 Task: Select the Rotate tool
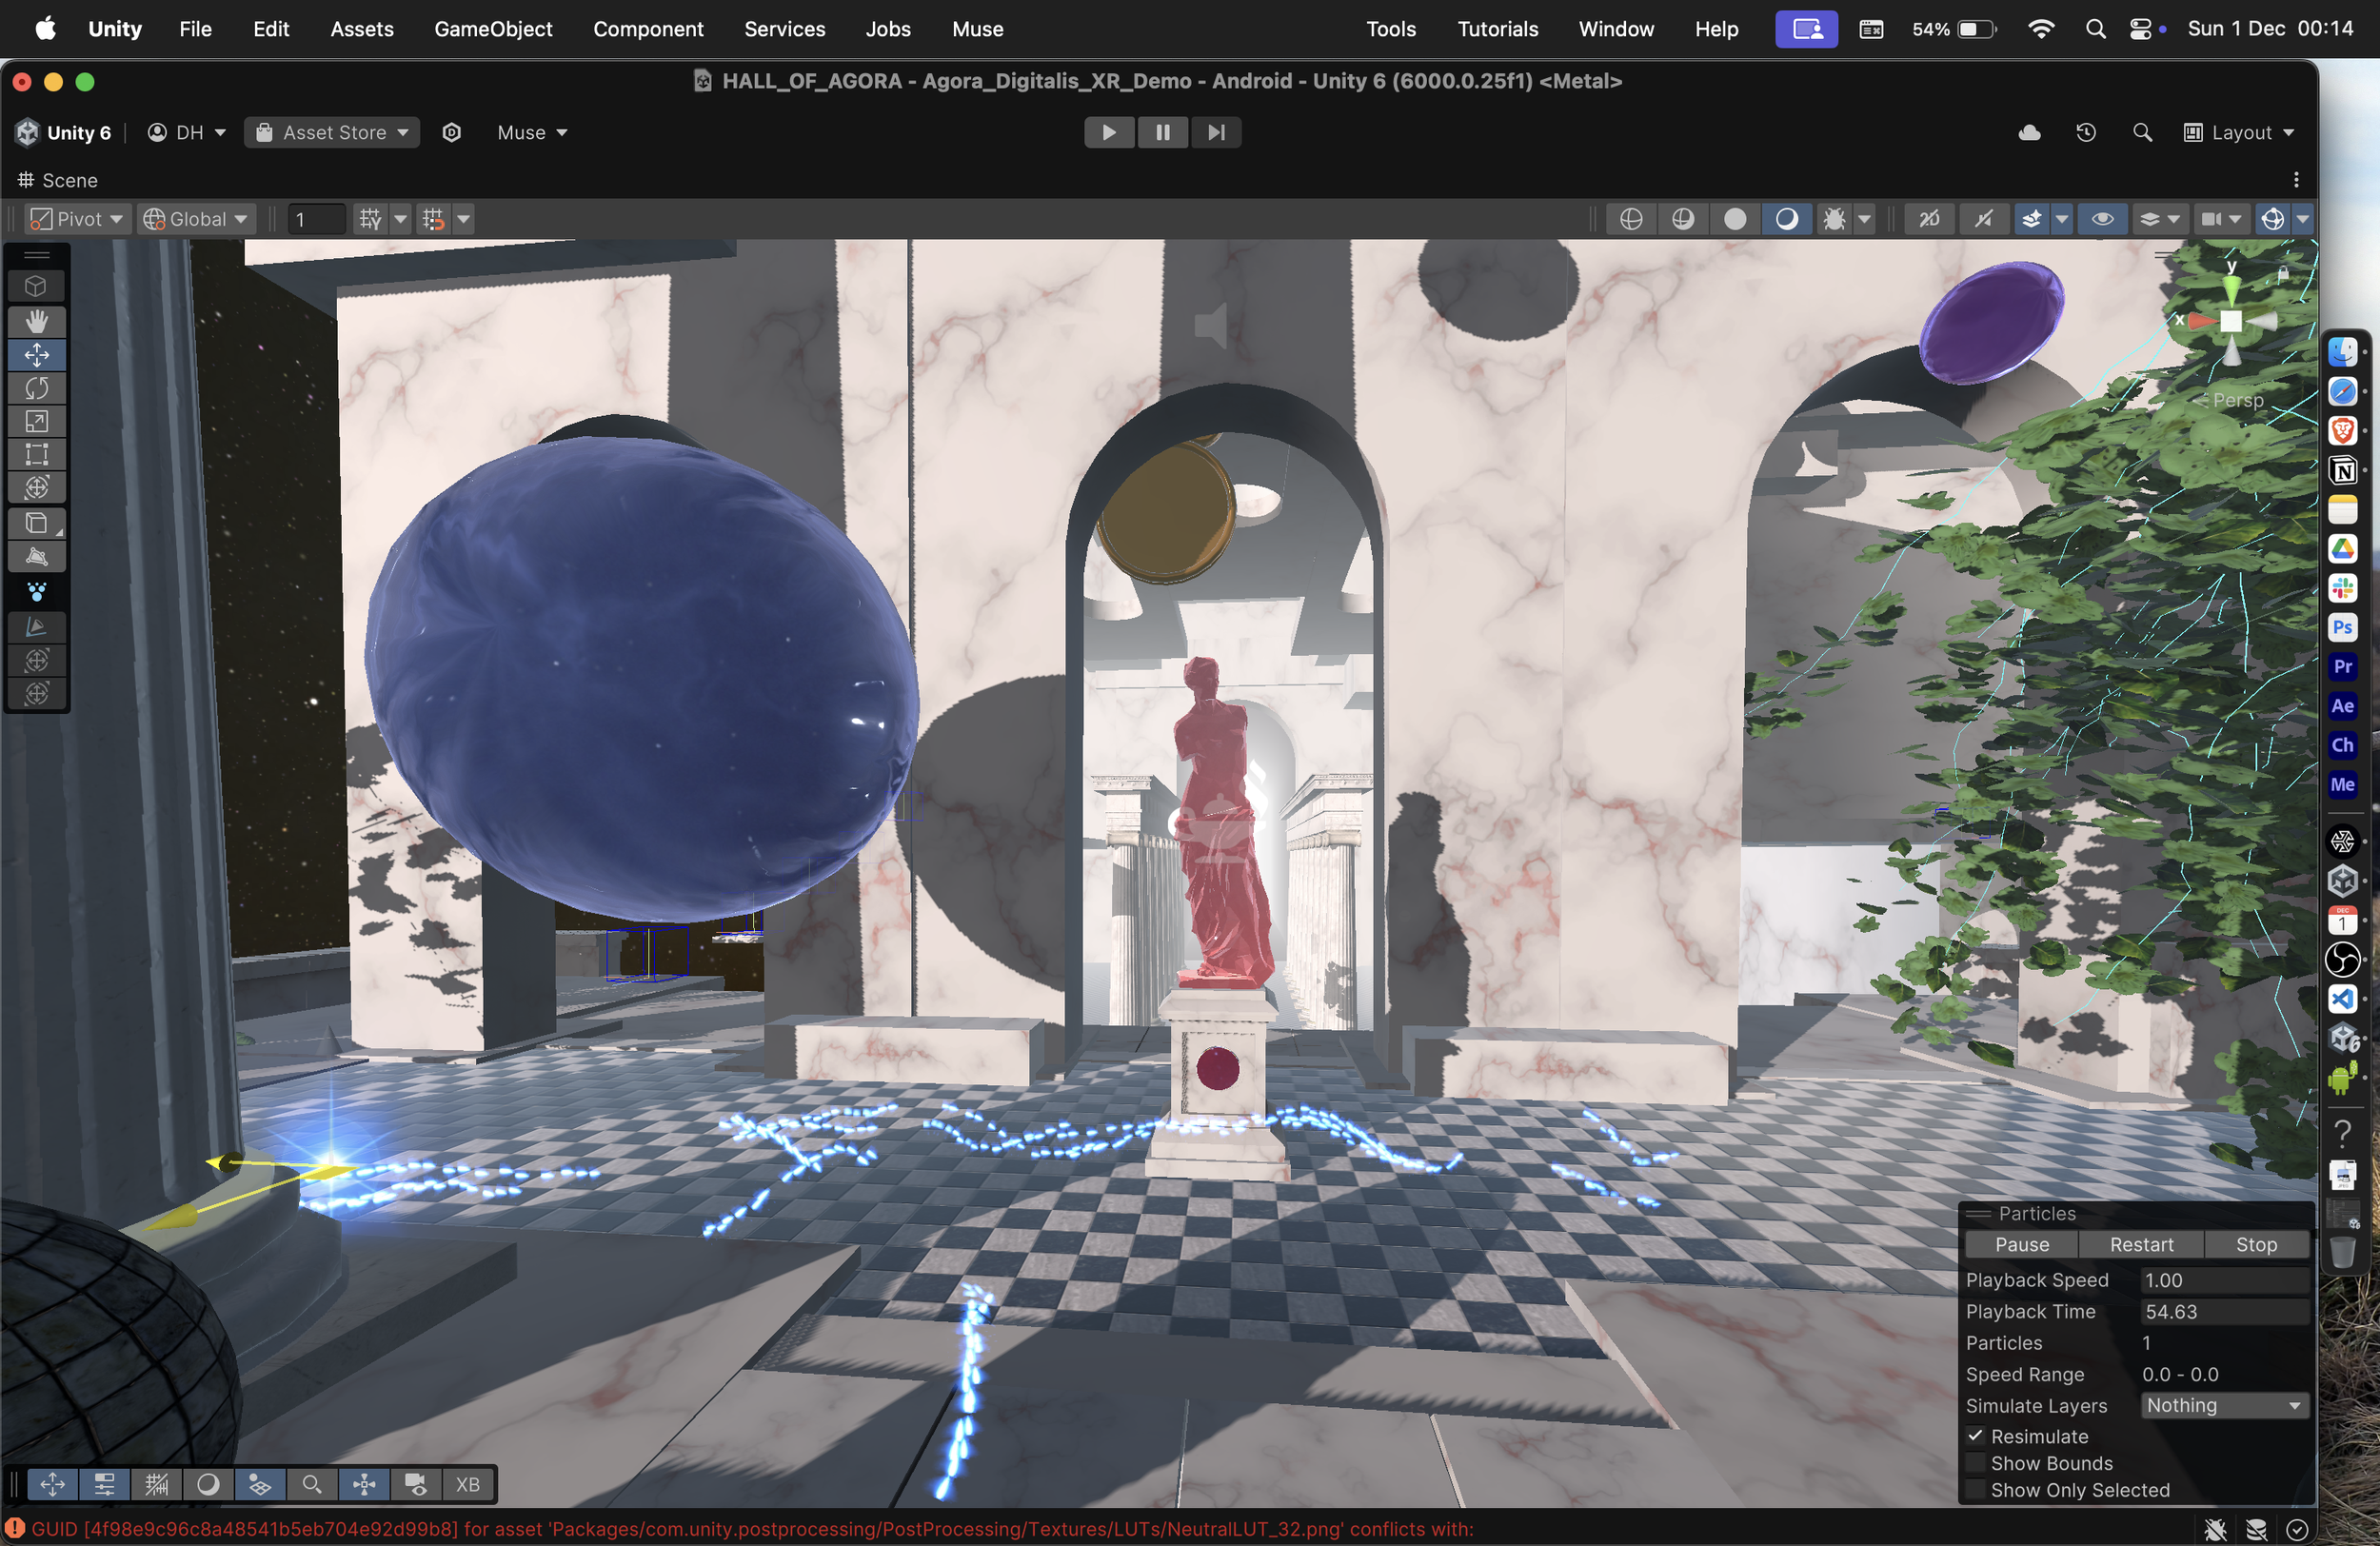click(x=37, y=388)
